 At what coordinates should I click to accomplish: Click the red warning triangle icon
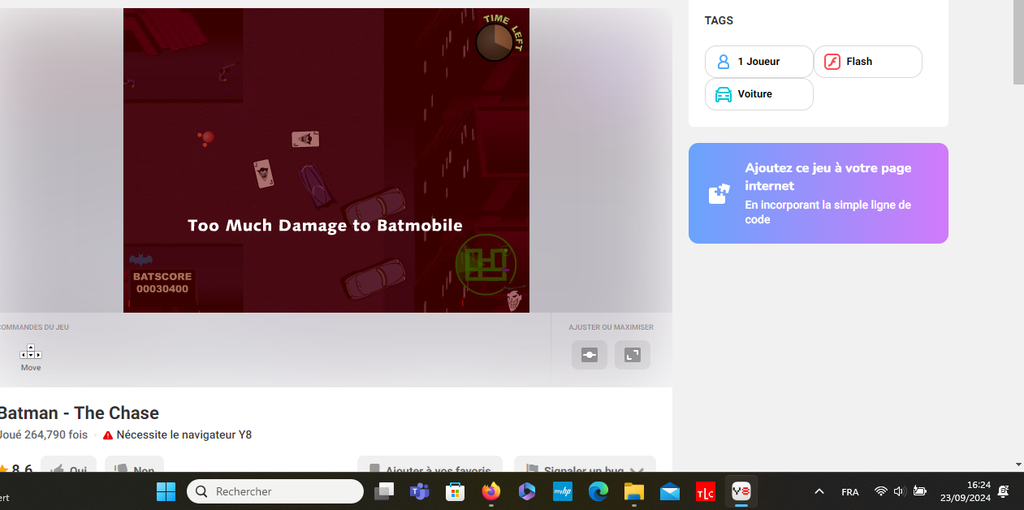coord(108,435)
